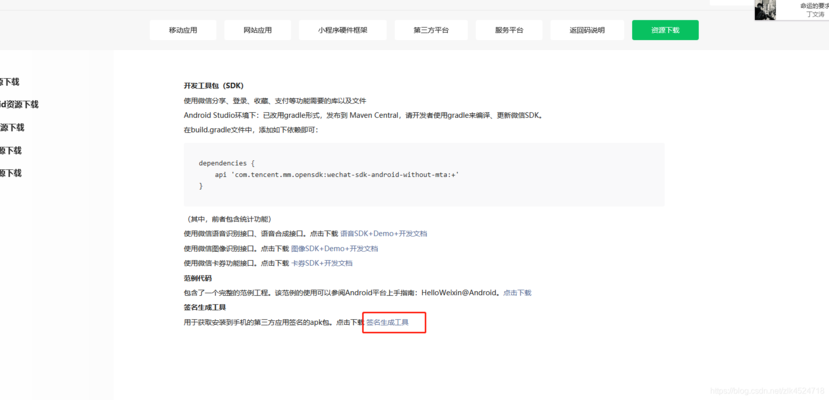Click the 开发工具包（SDK）section heading
This screenshot has height=400, width=829.
coord(213,86)
